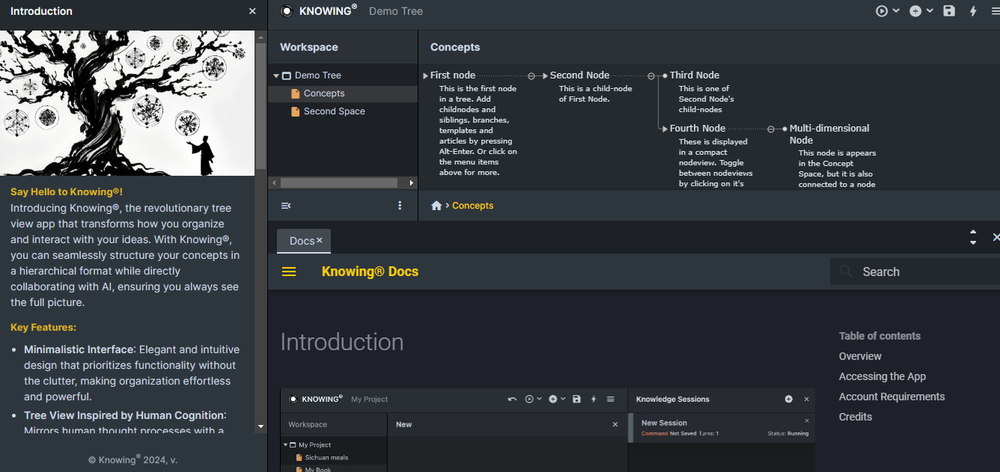Viewport: 1000px width, 472px height.
Task: Open the dropdown arrow next to plus
Action: point(929,11)
